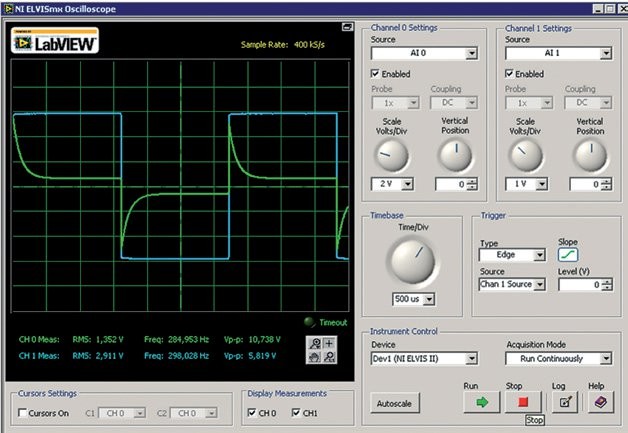The image size is (628, 433).
Task: Open Device dropdown Dev1 (NI ELVIS II)
Action: [x=424, y=358]
